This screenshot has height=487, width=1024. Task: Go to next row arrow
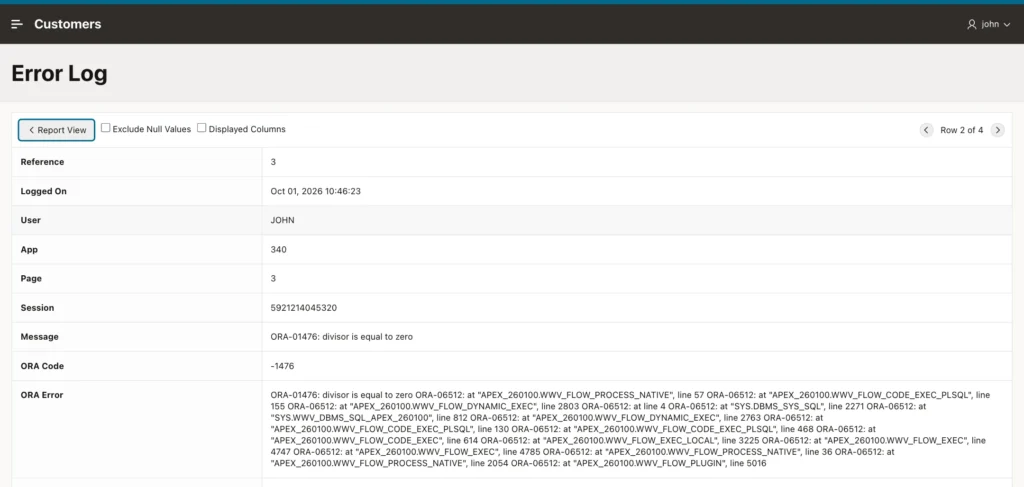(x=997, y=130)
